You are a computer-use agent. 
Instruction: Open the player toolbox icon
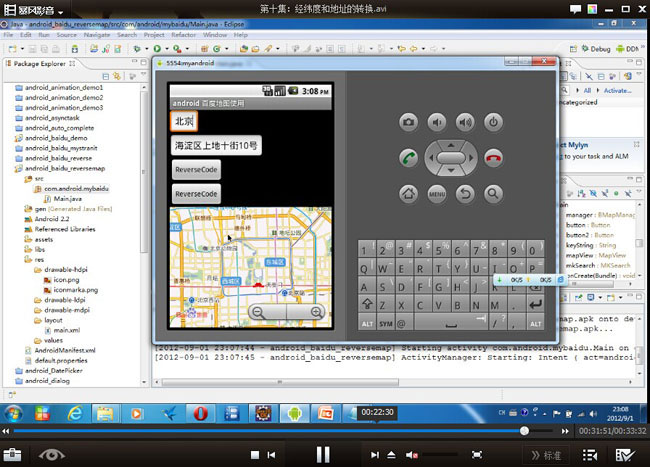[x=12, y=455]
